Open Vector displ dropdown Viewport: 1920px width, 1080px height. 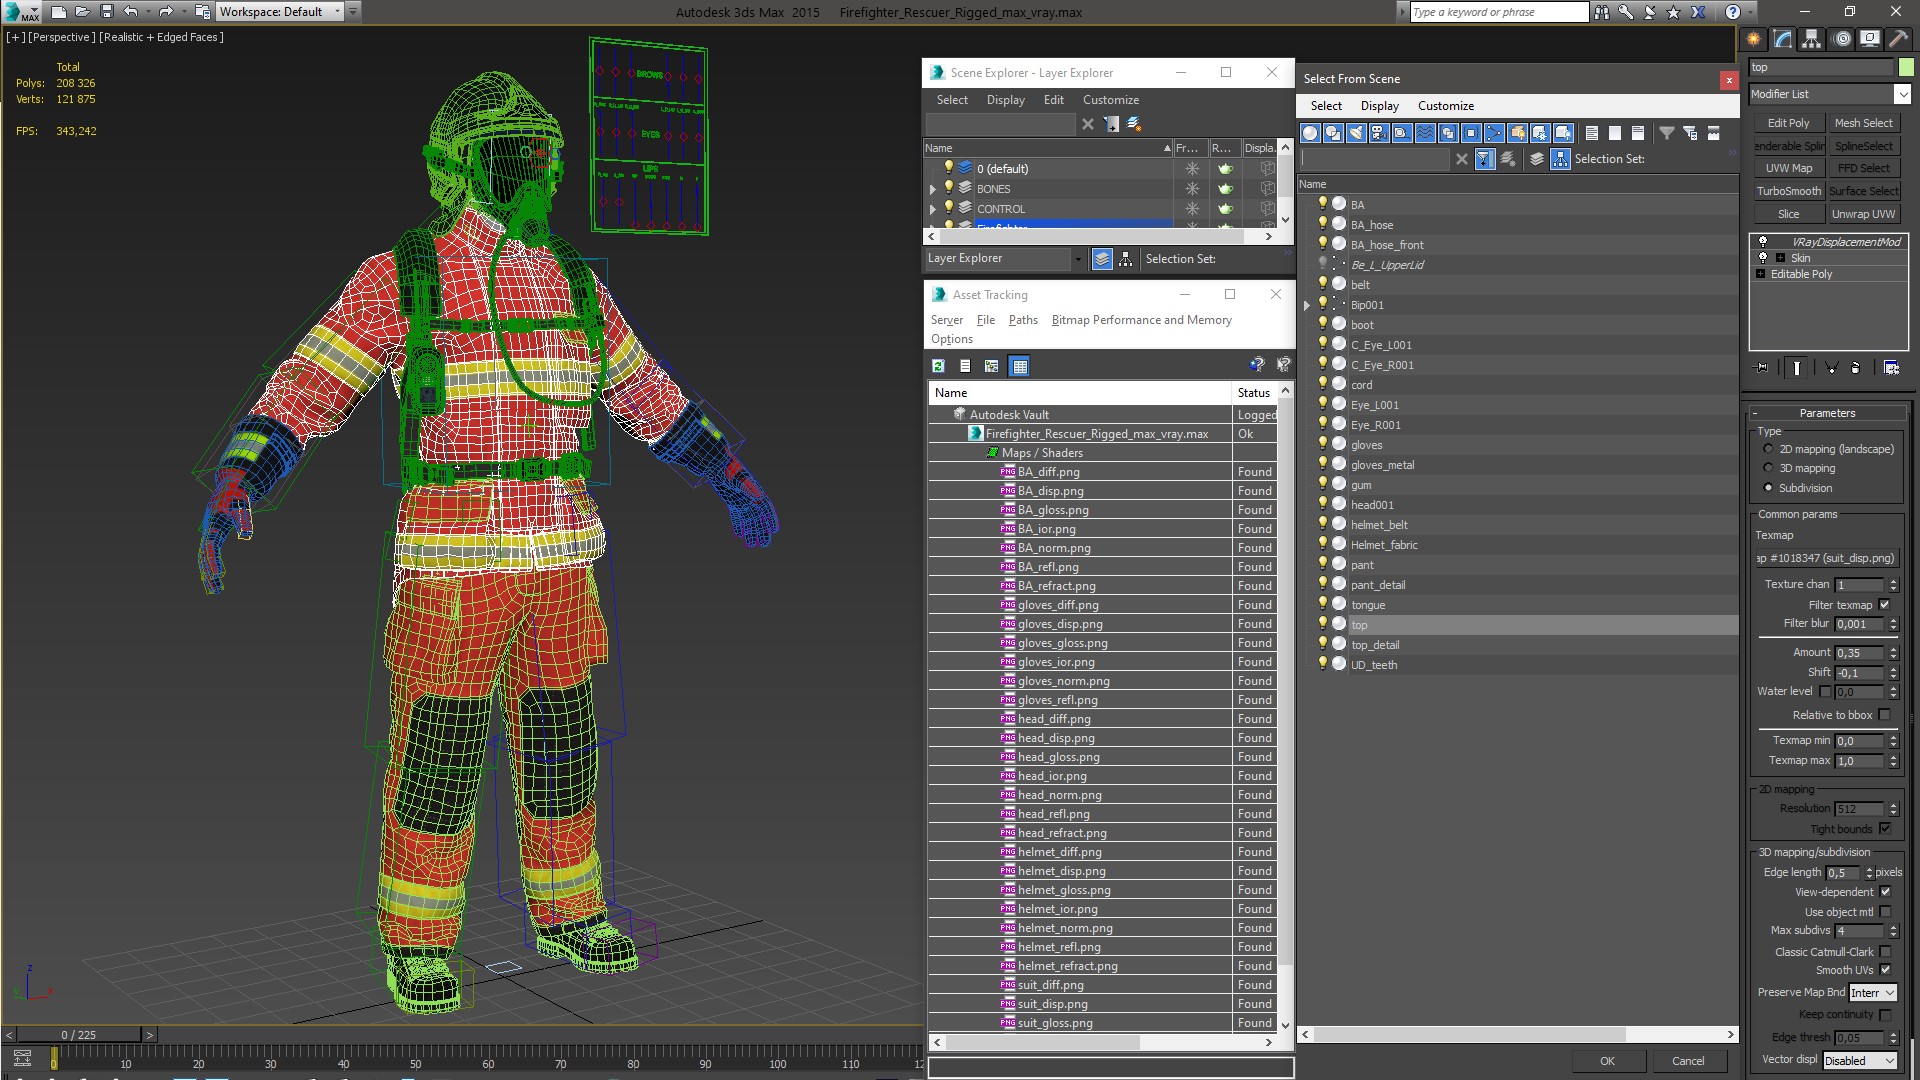click(x=1860, y=1061)
